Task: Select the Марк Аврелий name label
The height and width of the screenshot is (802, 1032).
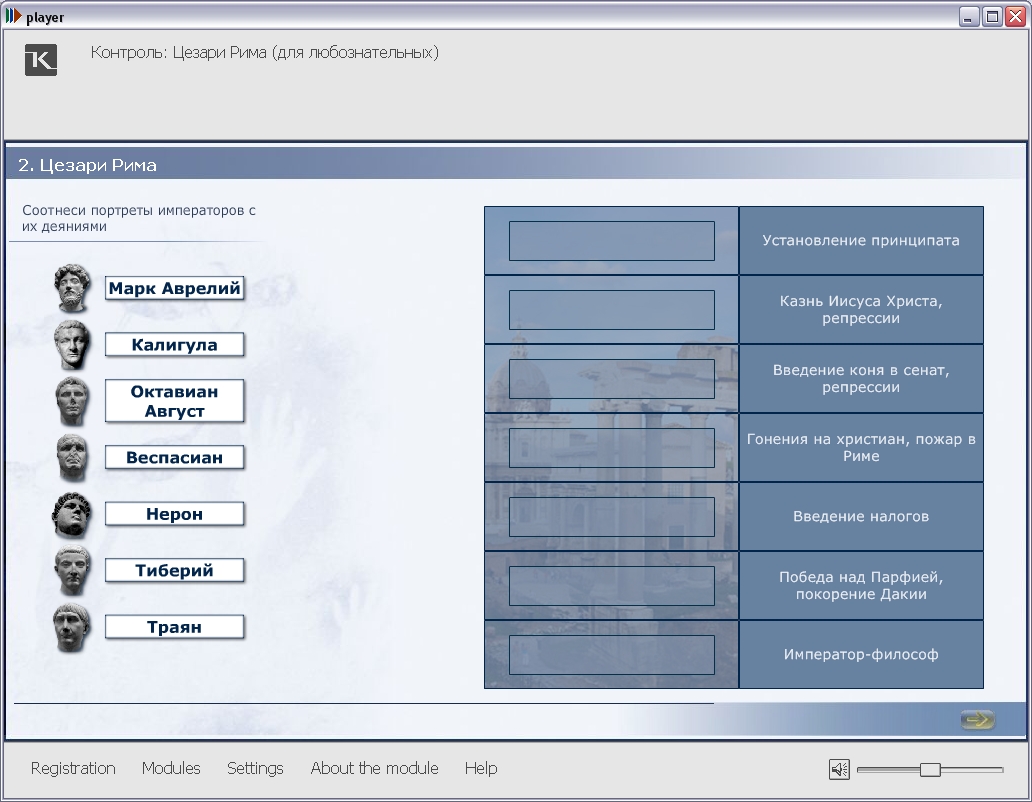Action: (x=174, y=288)
